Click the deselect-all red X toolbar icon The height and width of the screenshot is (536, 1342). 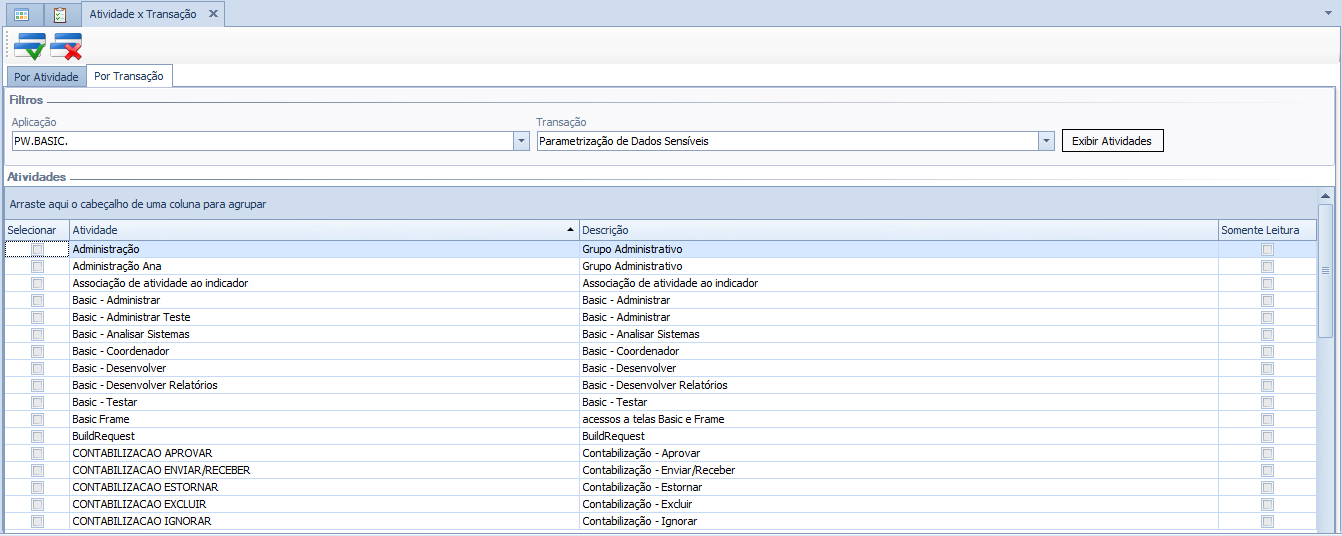click(x=67, y=46)
